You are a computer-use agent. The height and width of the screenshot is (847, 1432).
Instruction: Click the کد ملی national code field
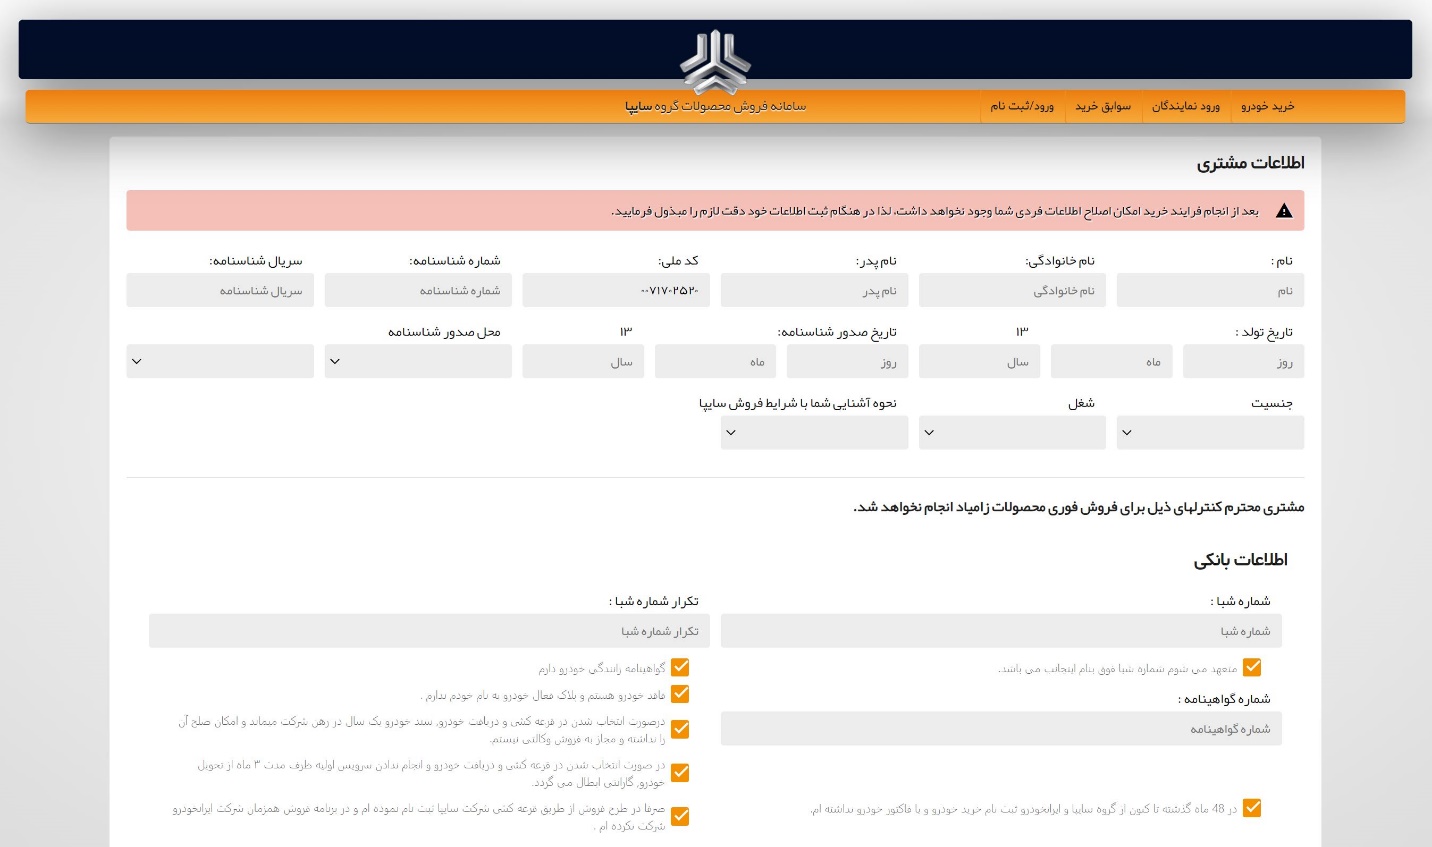tap(616, 290)
